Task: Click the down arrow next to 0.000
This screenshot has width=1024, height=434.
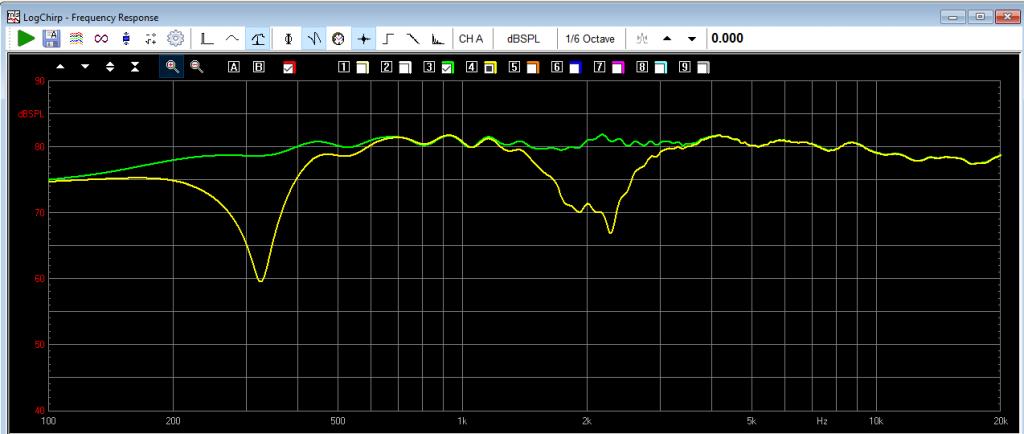Action: [x=692, y=39]
